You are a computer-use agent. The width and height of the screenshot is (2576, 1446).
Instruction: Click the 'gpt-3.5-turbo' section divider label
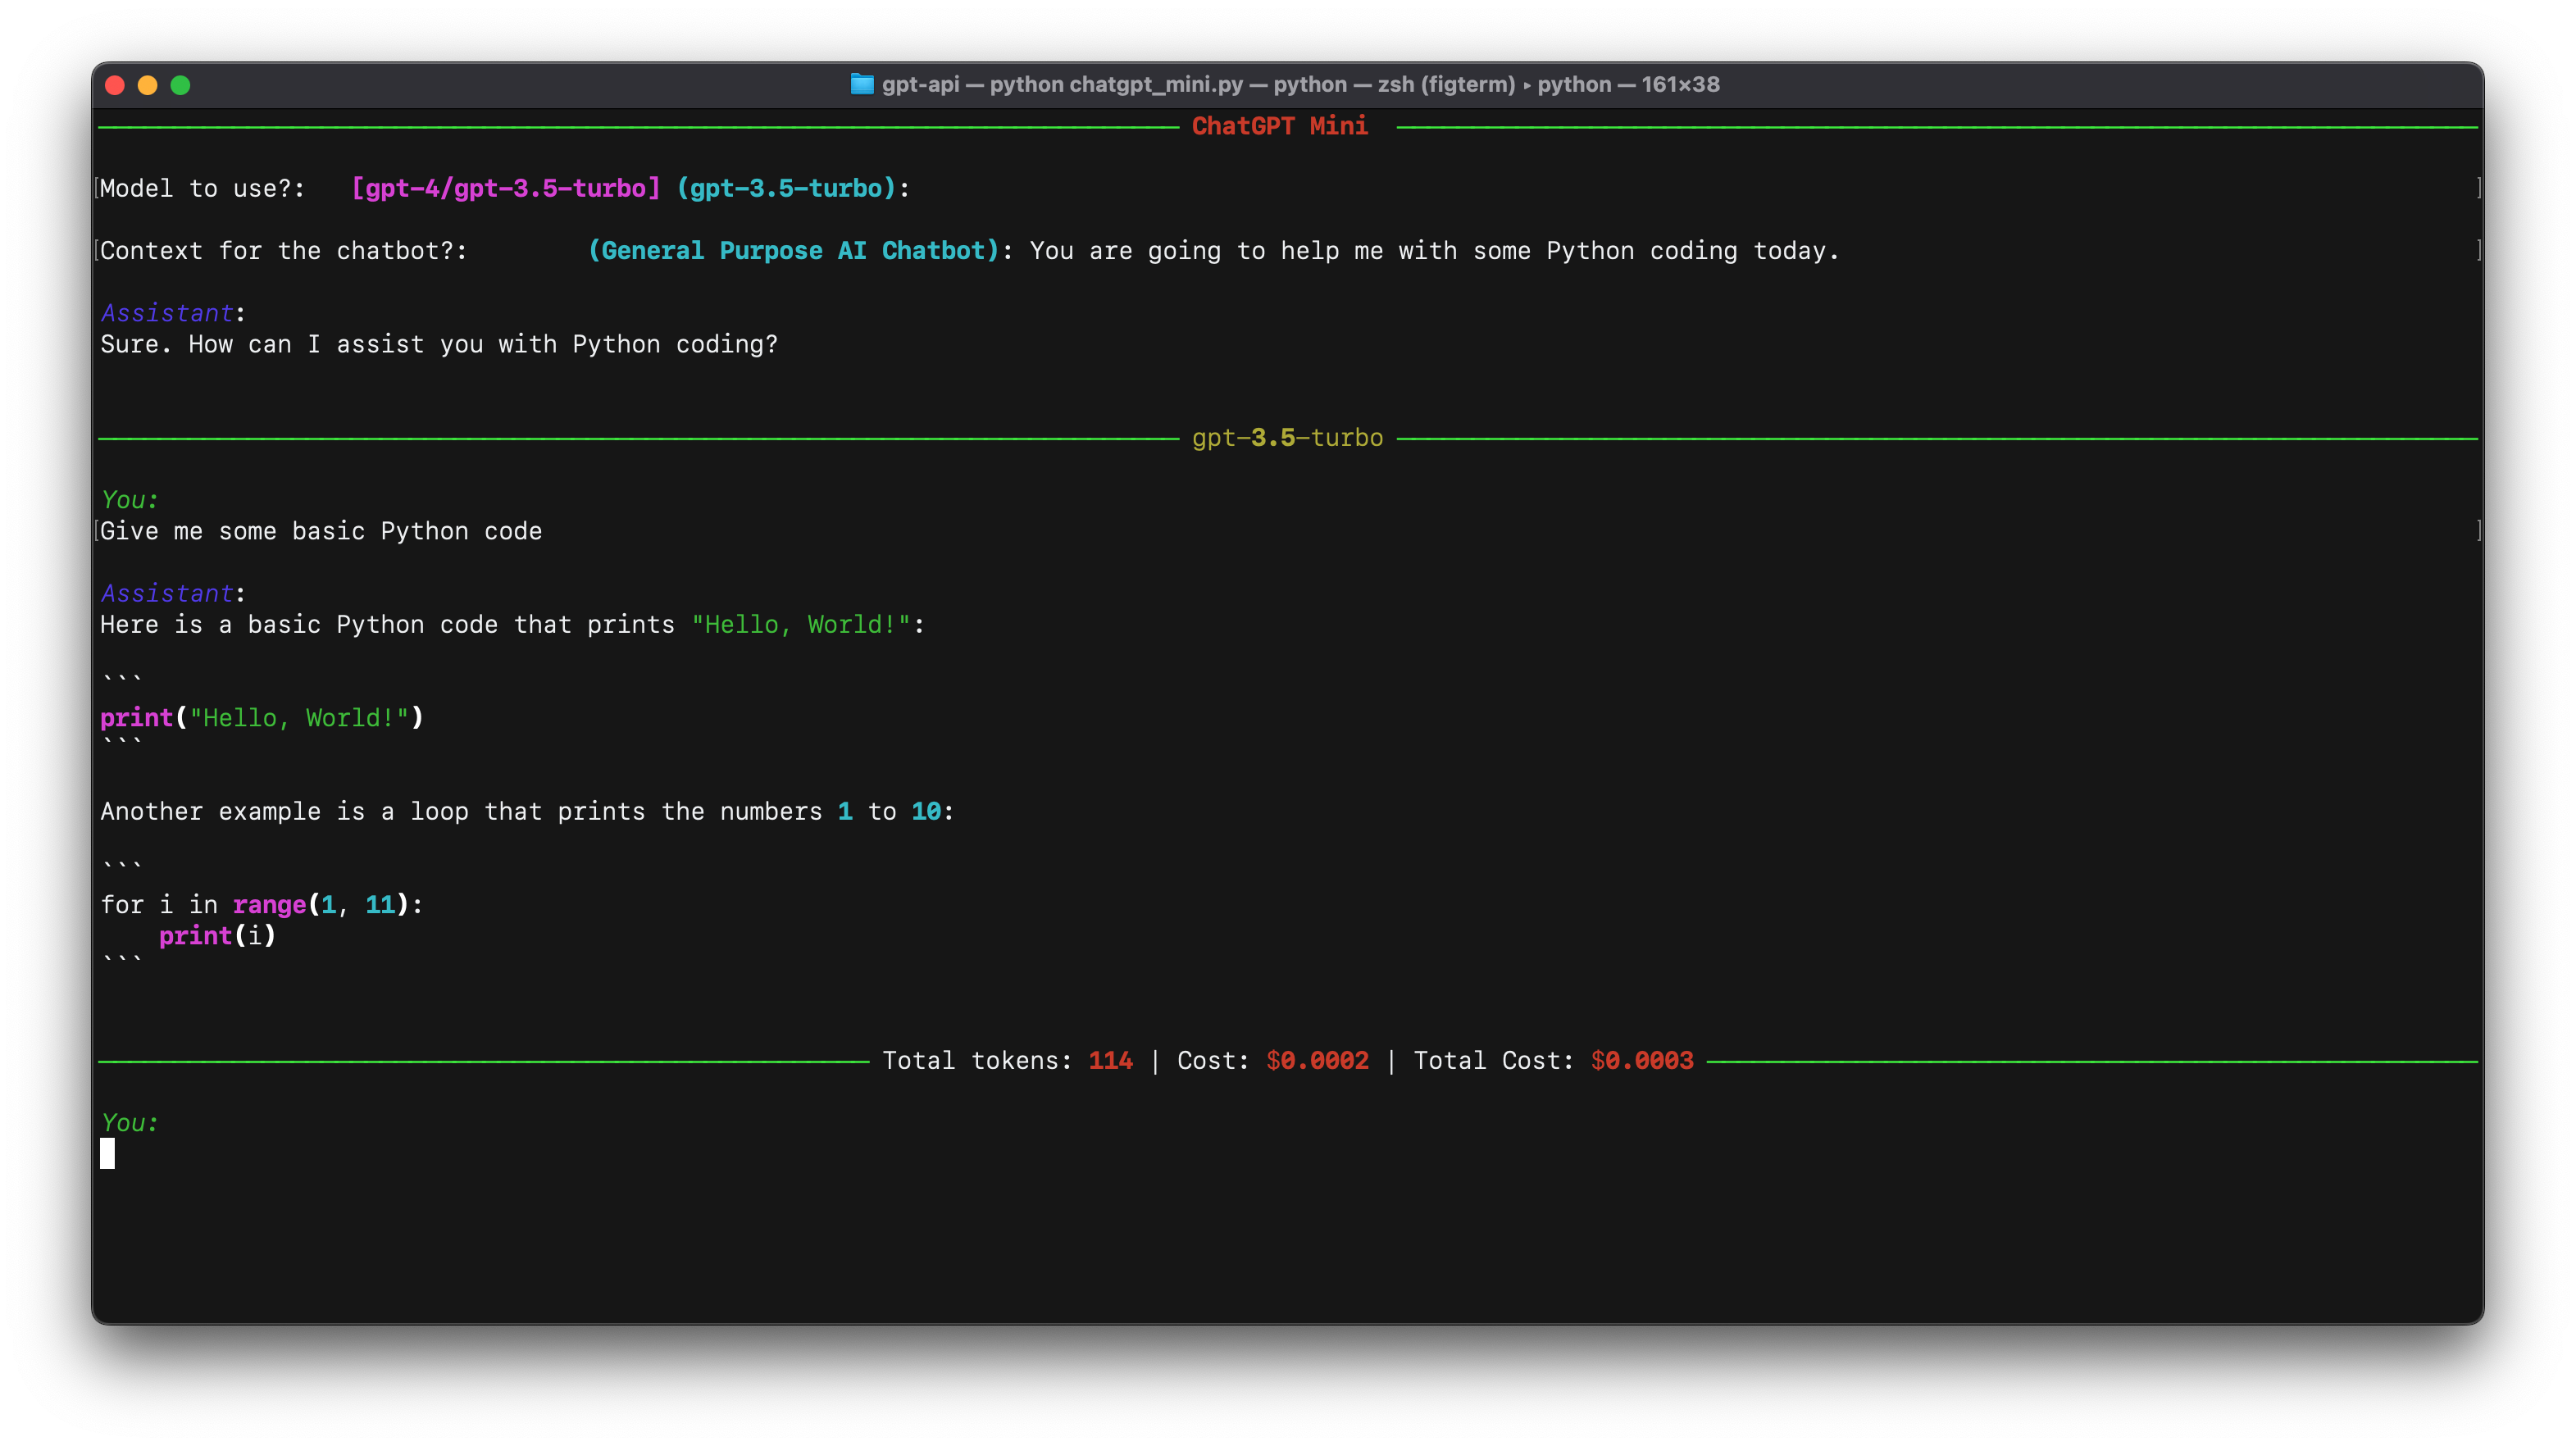click(1287, 438)
